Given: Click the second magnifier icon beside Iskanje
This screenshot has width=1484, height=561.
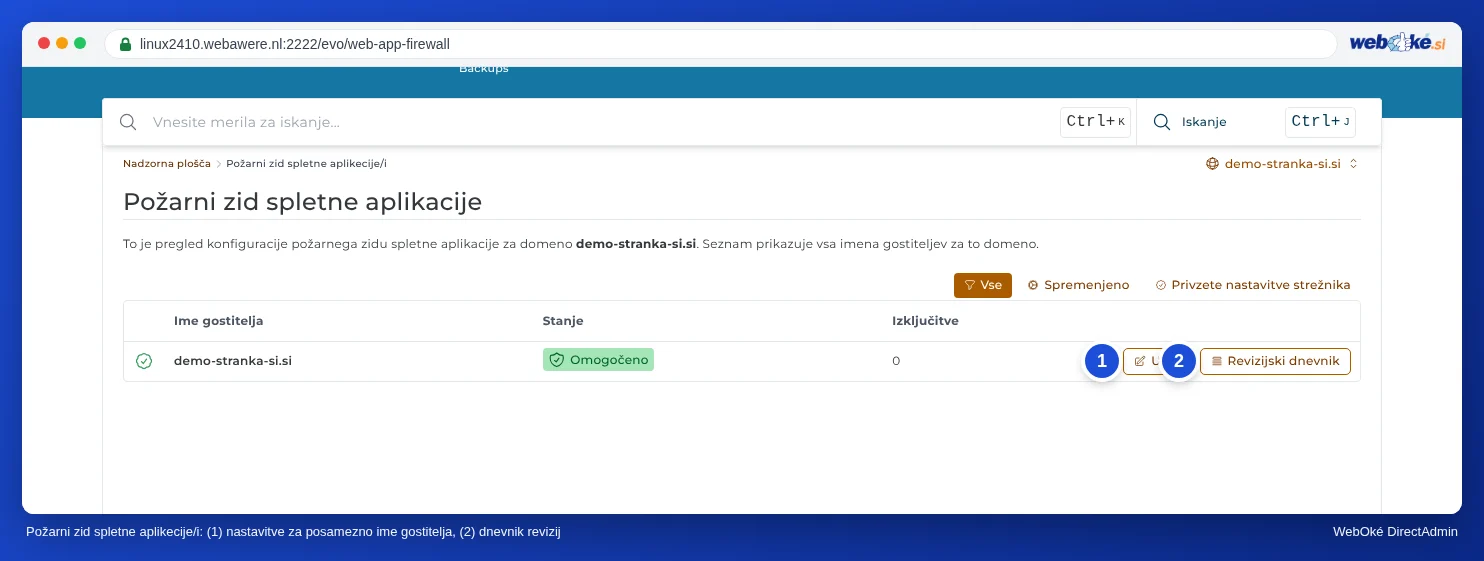Looking at the screenshot, I should pyautogui.click(x=1162, y=122).
